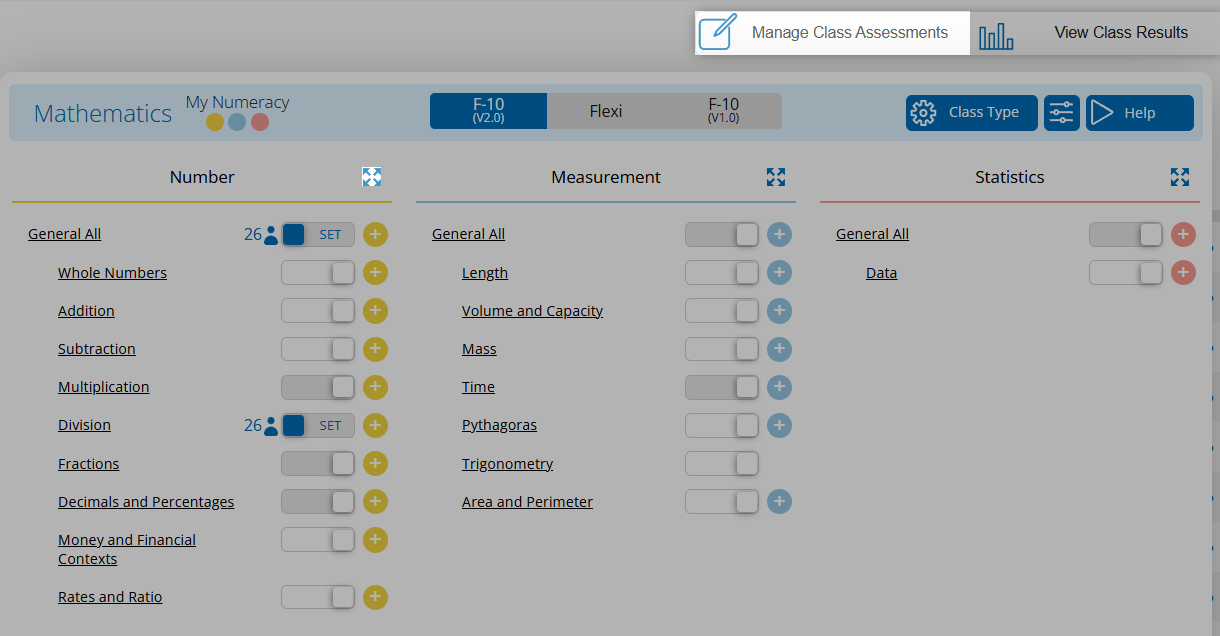Open the Whole Numbers link
This screenshot has height=636, width=1220.
click(x=112, y=273)
